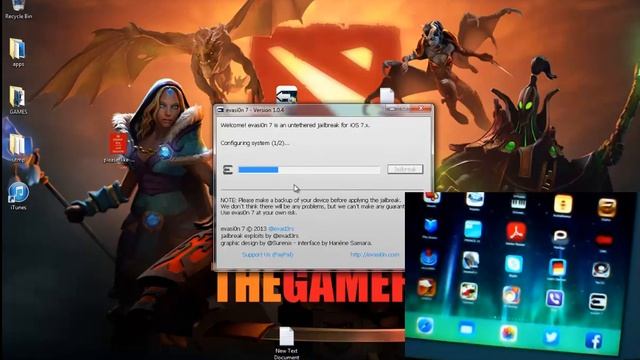Select the evasi0n desktop icon above the evasi0n window
This screenshot has height=360, width=640.
coord(286,95)
